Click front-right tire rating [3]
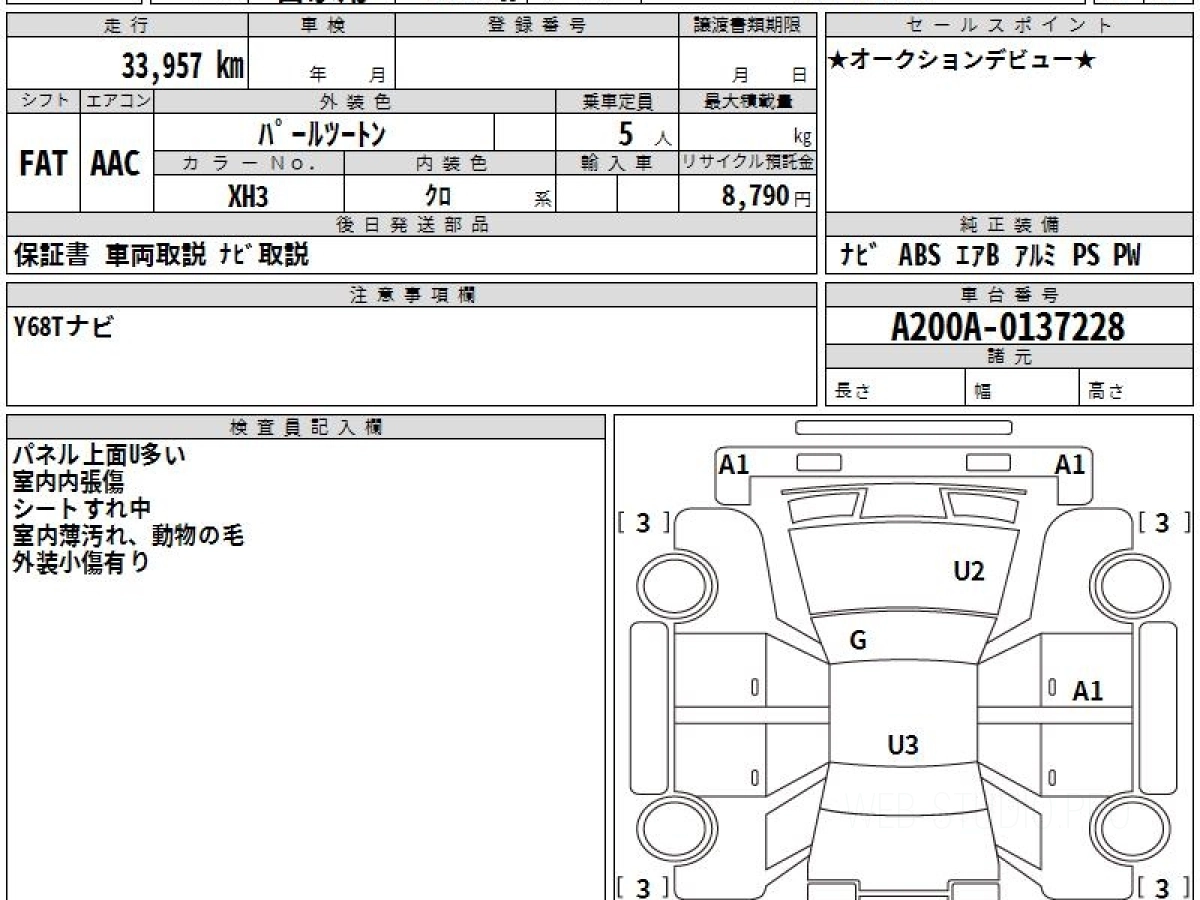 coord(1163,523)
